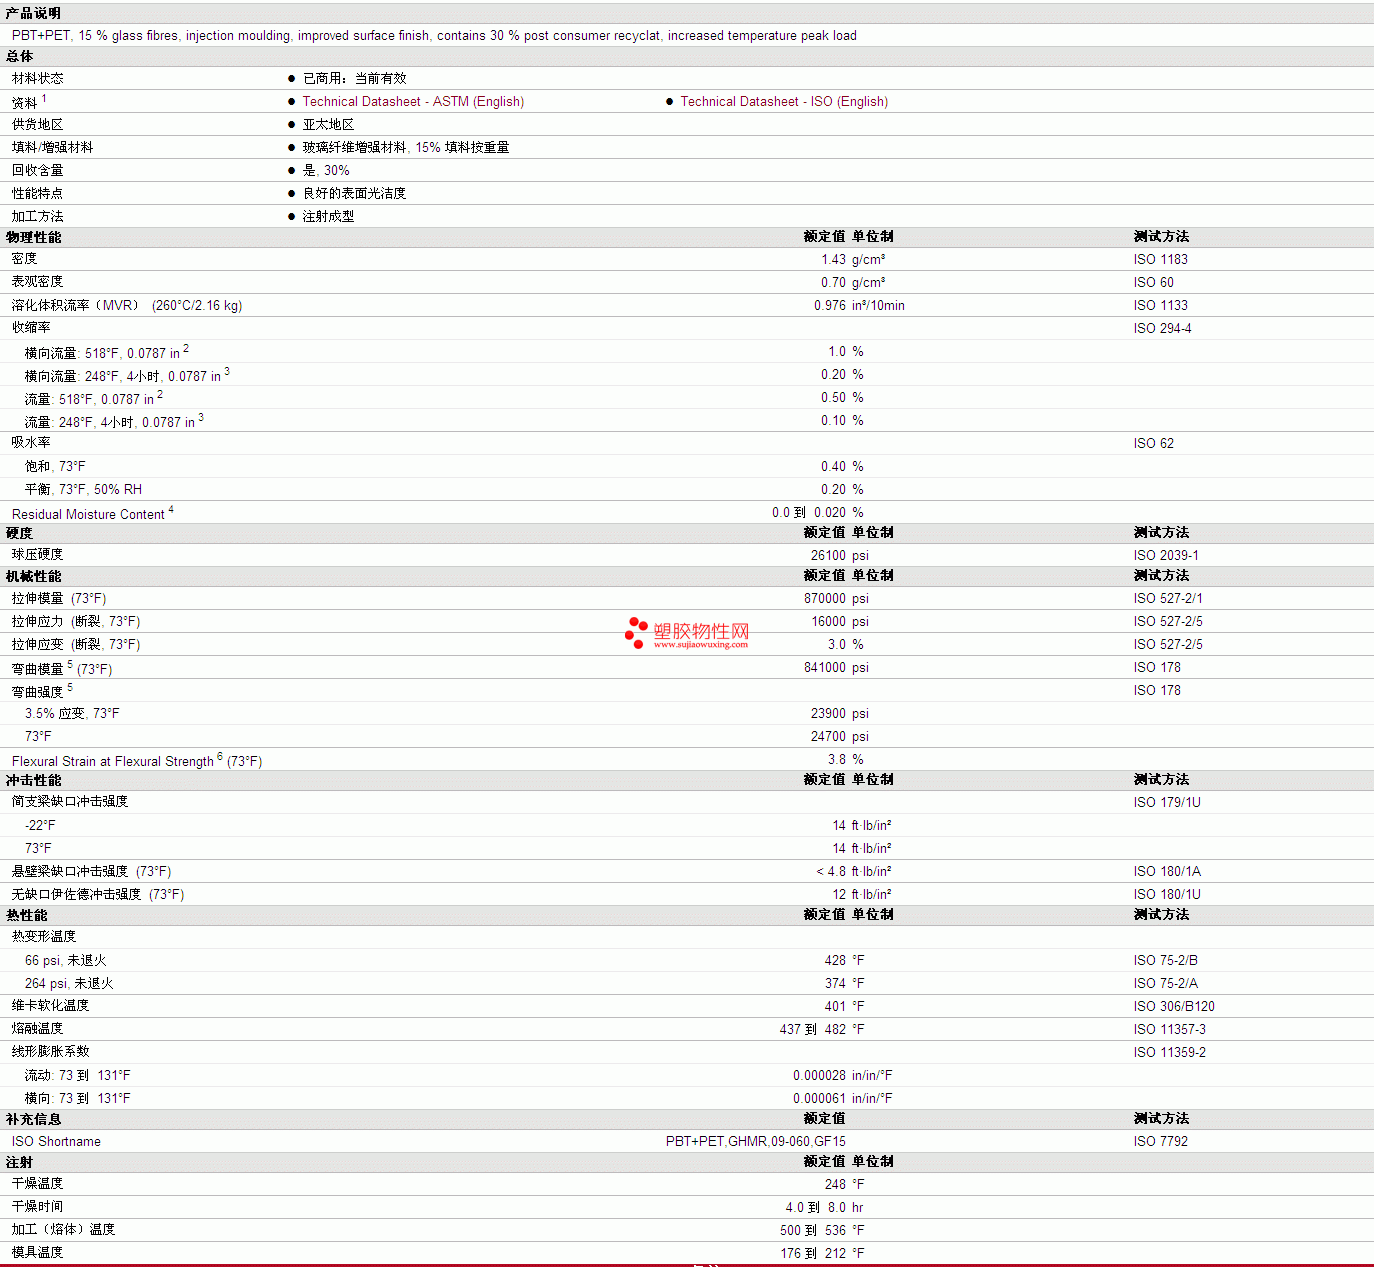1374x1267 pixels.
Task: Click the product description starting with 'PBT+PET, 15 % glass fibres'
Action: tap(434, 35)
